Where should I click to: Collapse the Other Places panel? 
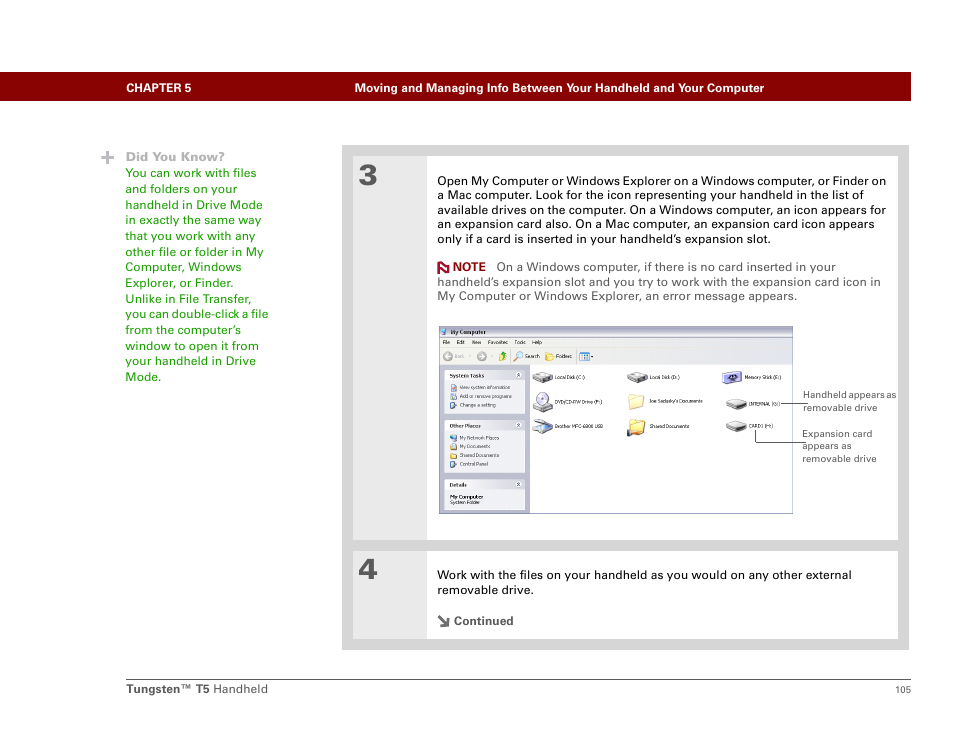tap(518, 425)
